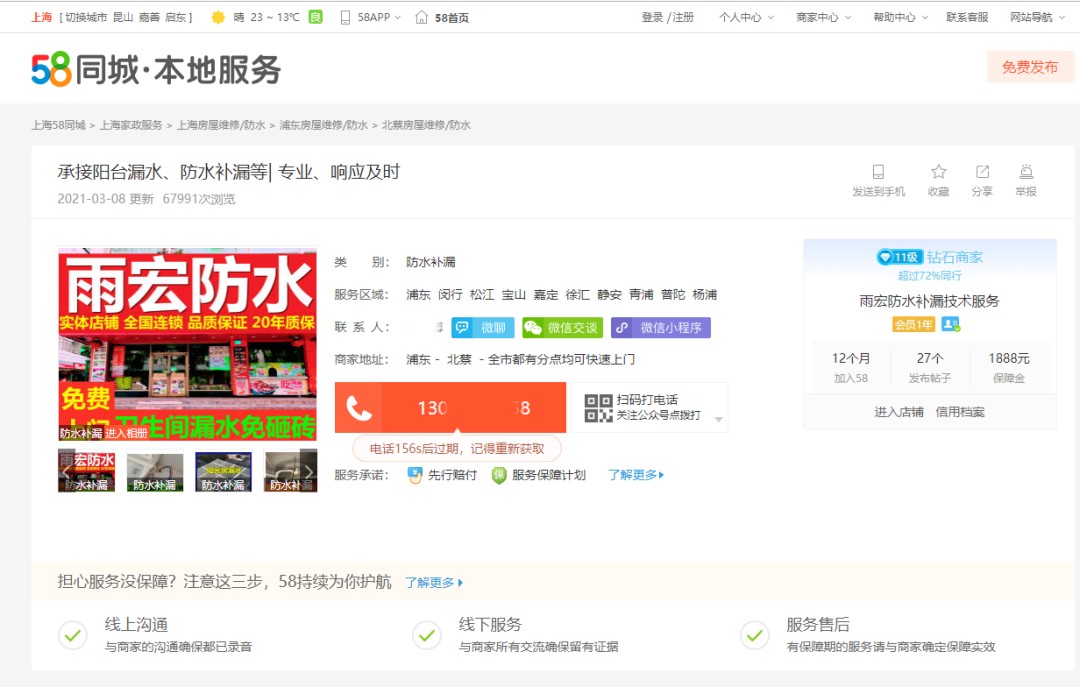Expand the 个人中心 dropdown menu
Viewport: 1080px width, 687px height.
[x=747, y=17]
